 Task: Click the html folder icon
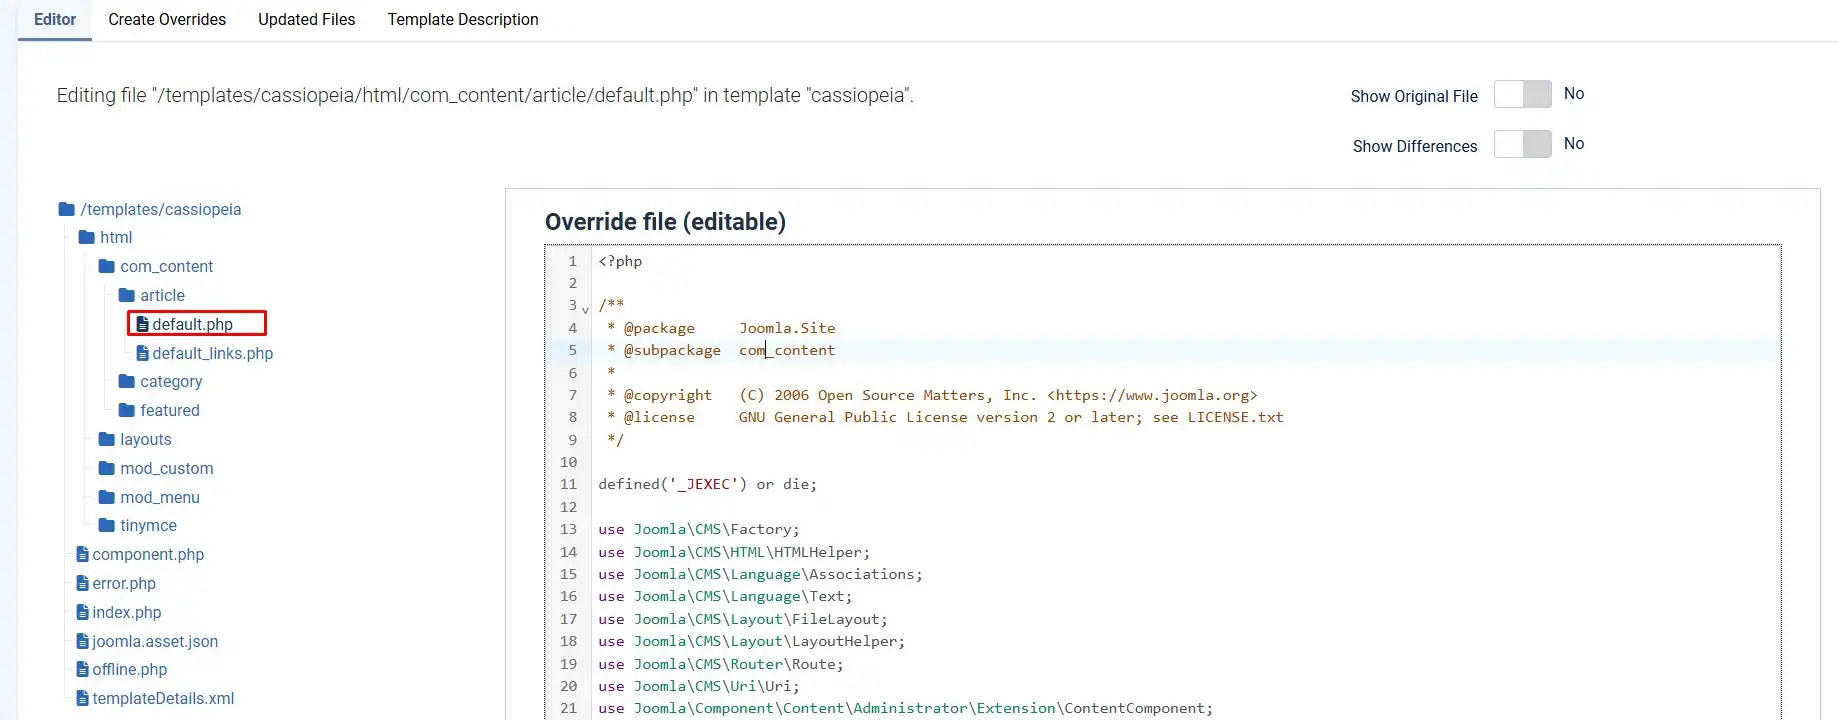(x=87, y=237)
